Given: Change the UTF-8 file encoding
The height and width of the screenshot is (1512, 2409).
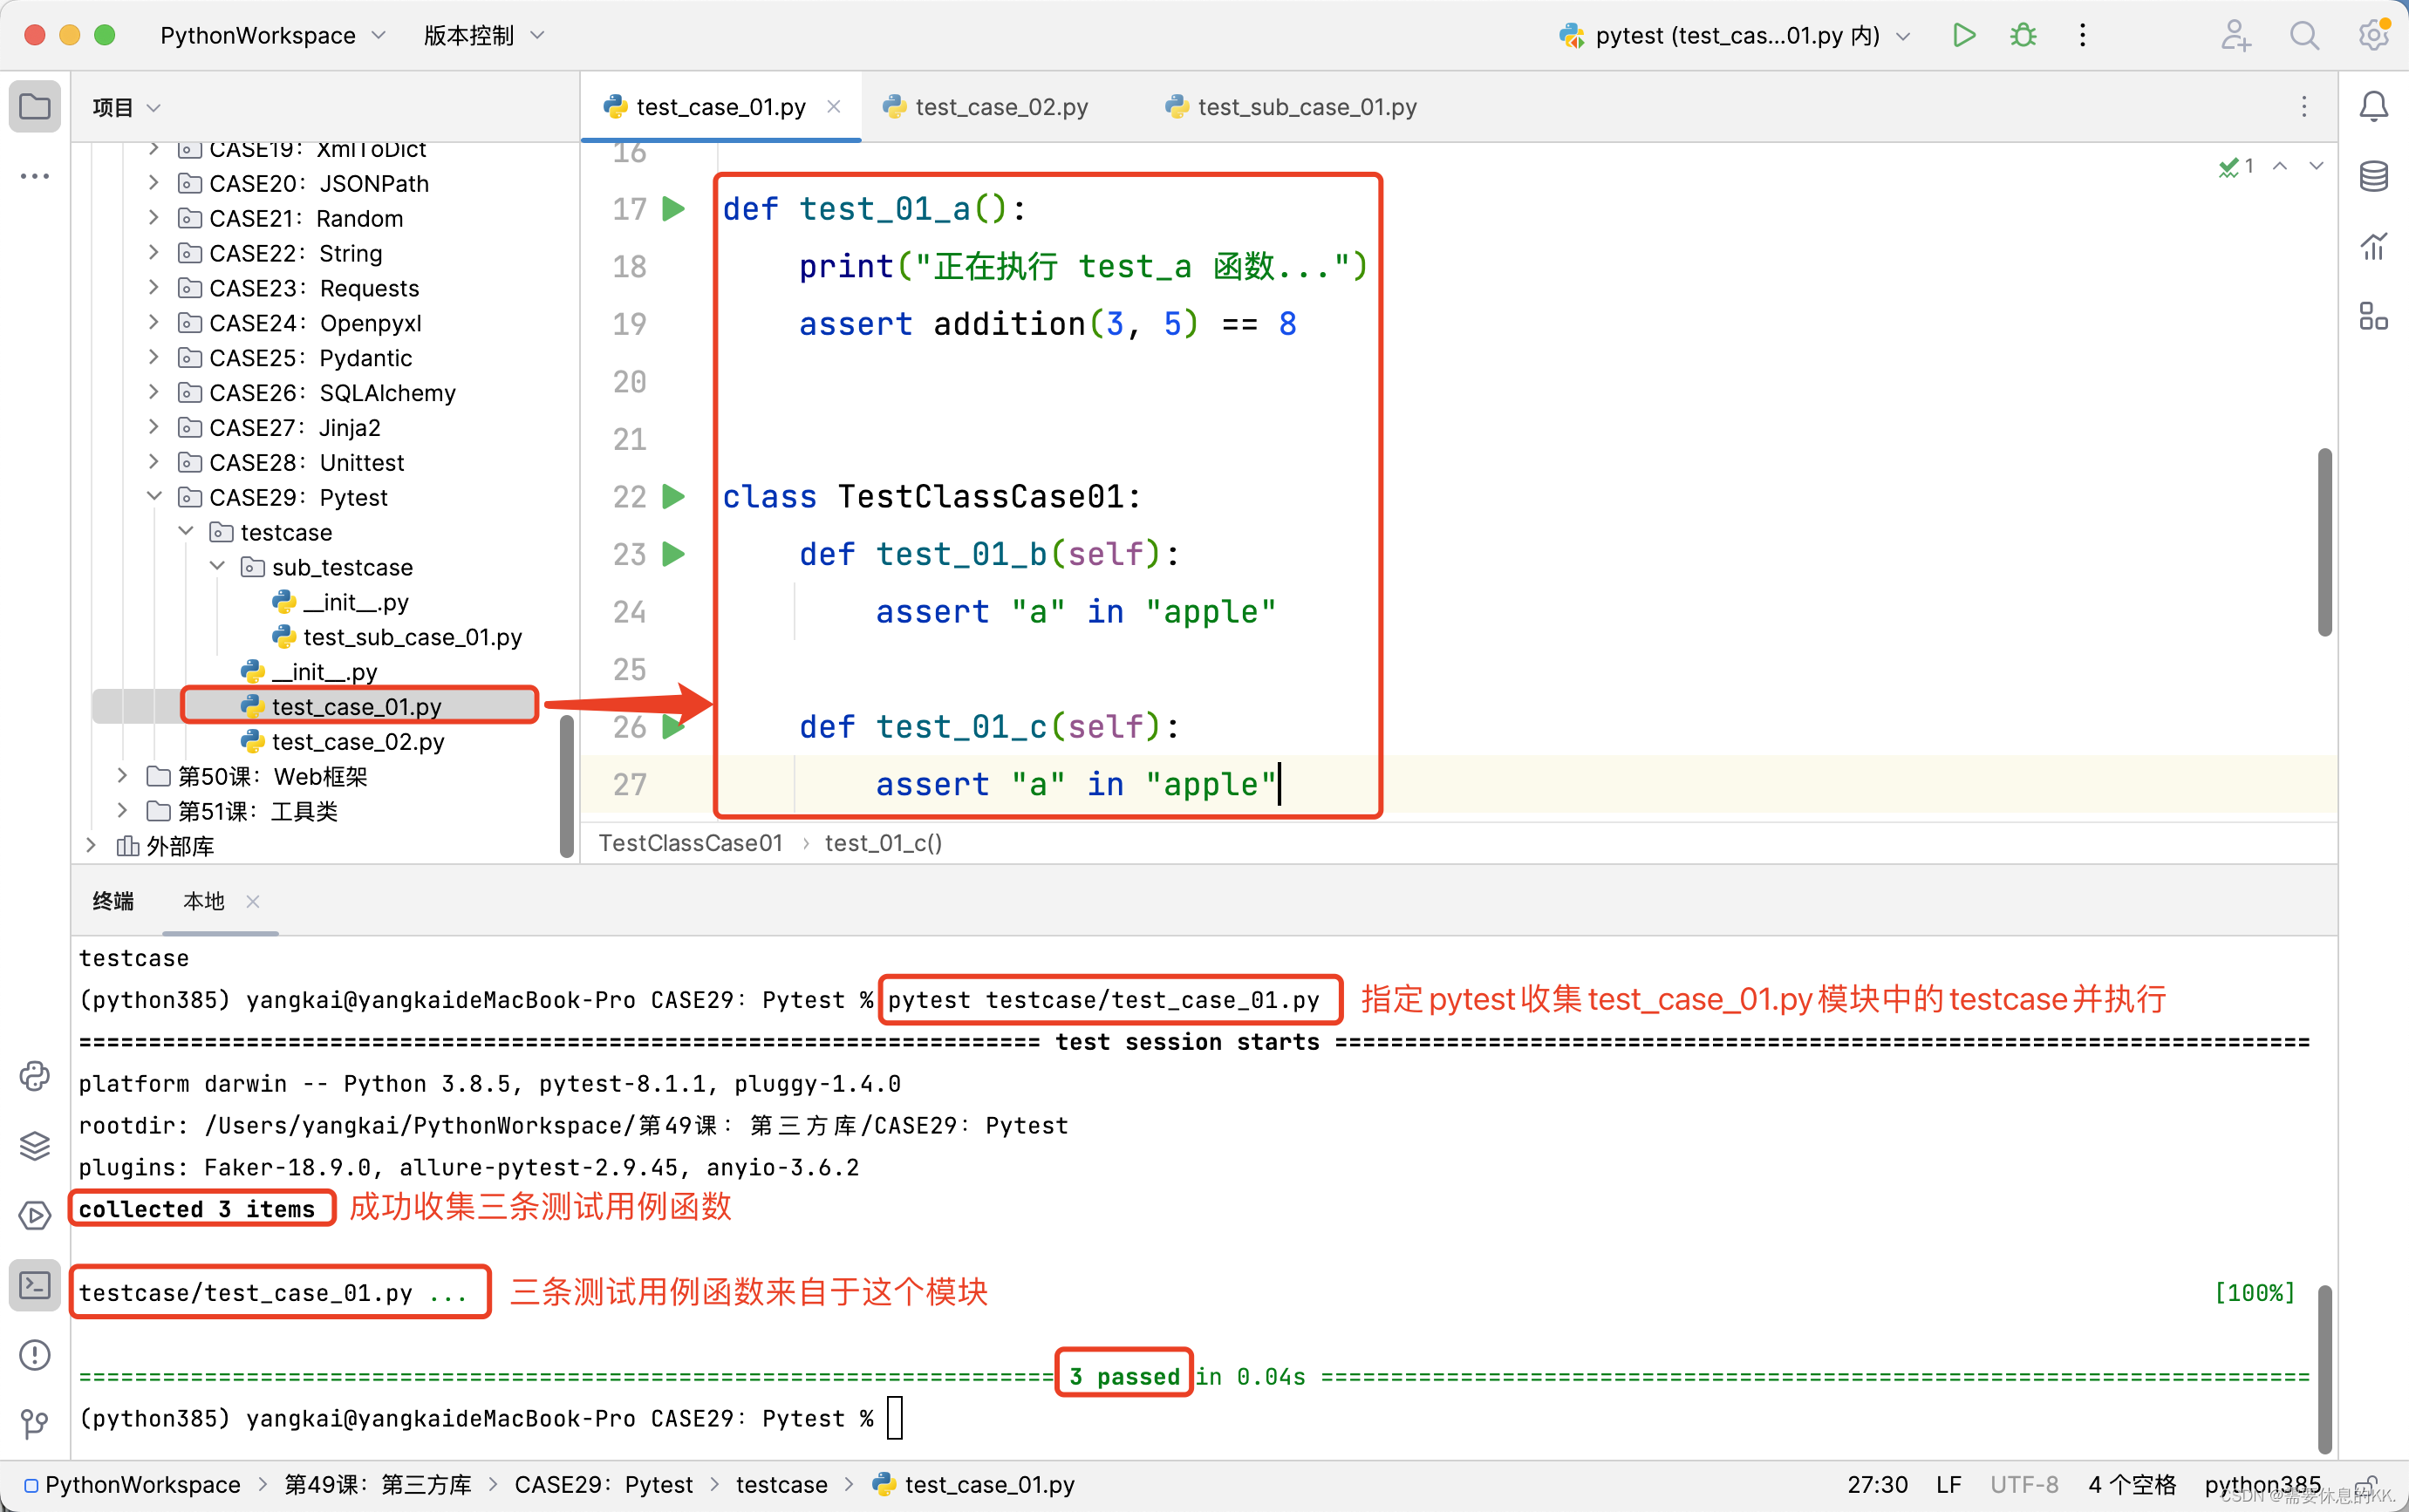Looking at the screenshot, I should click(2024, 1485).
